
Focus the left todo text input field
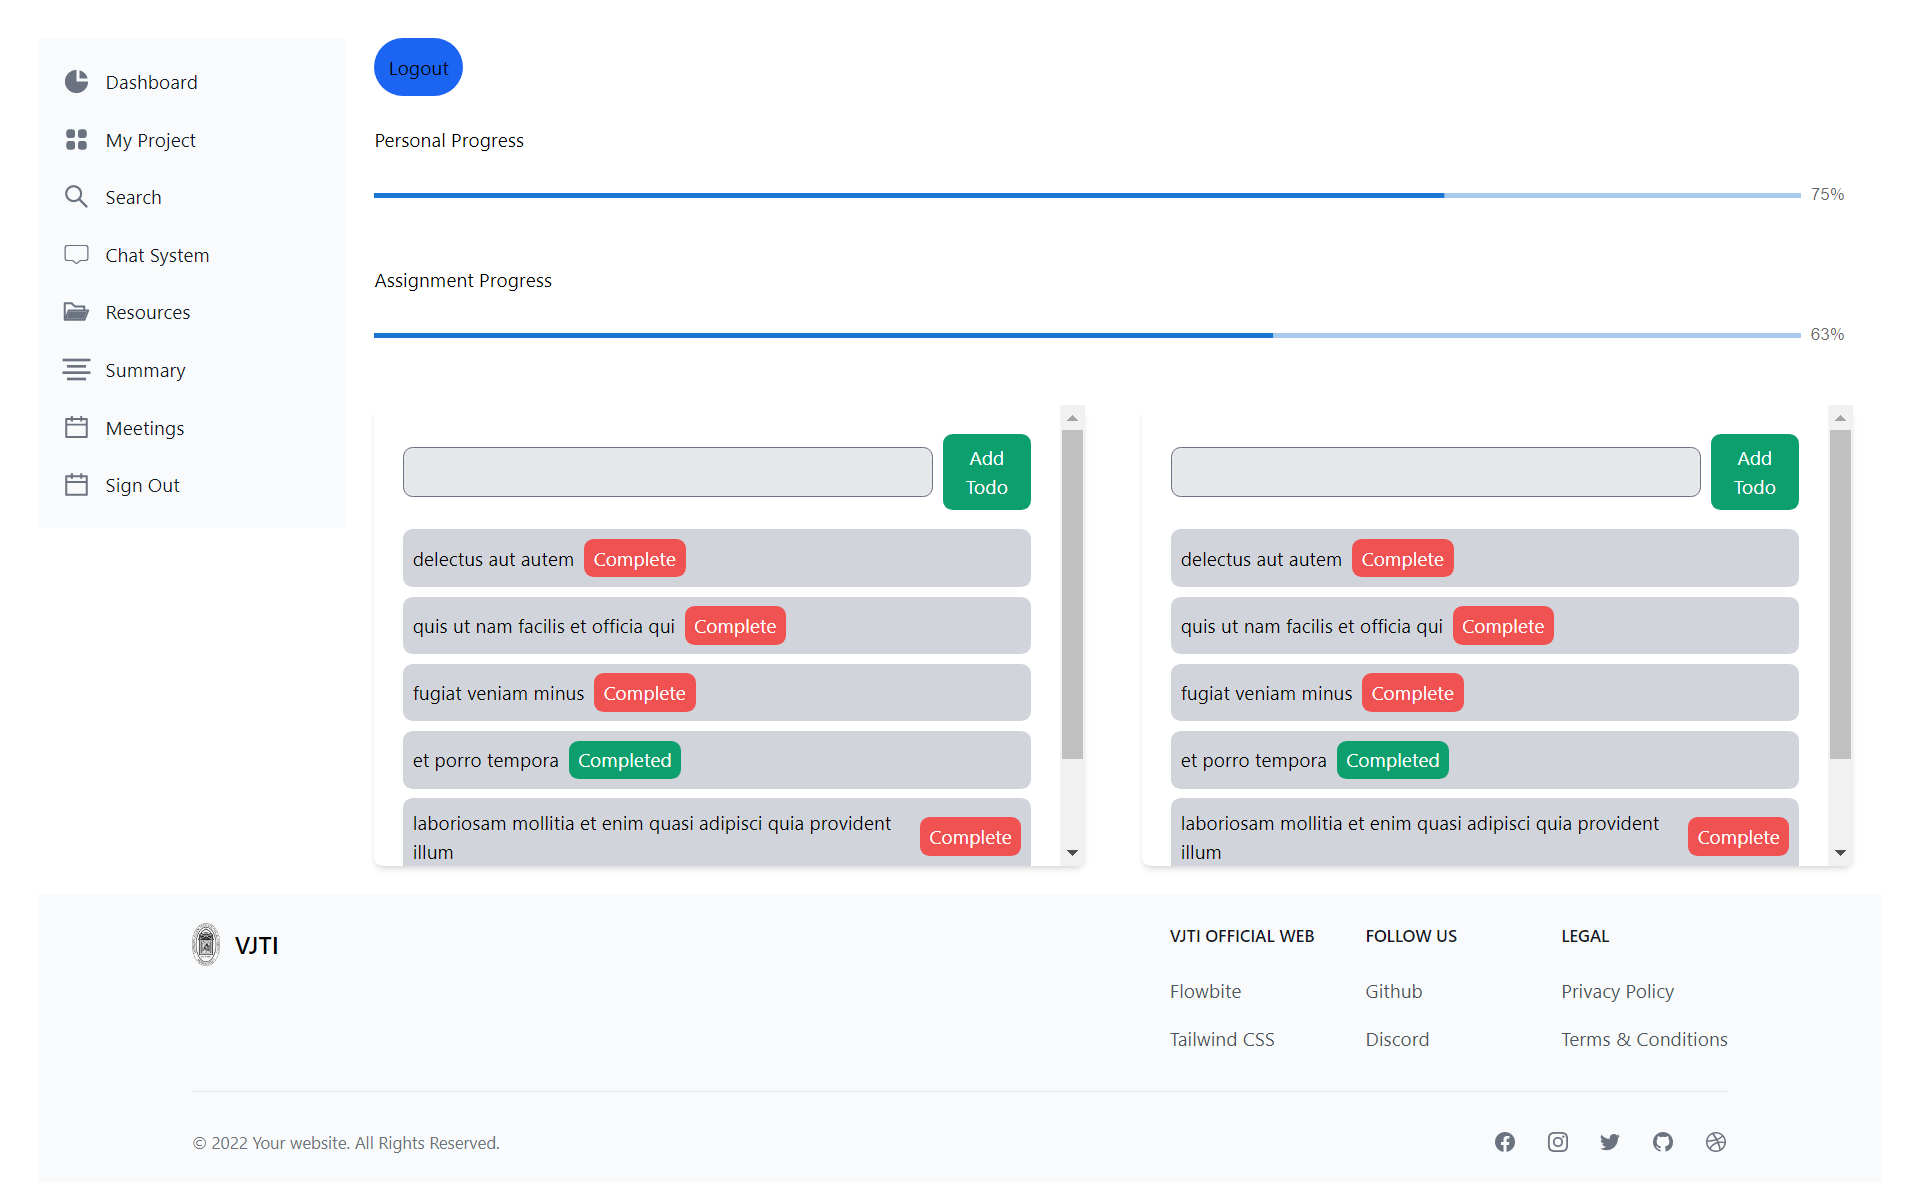[667, 472]
